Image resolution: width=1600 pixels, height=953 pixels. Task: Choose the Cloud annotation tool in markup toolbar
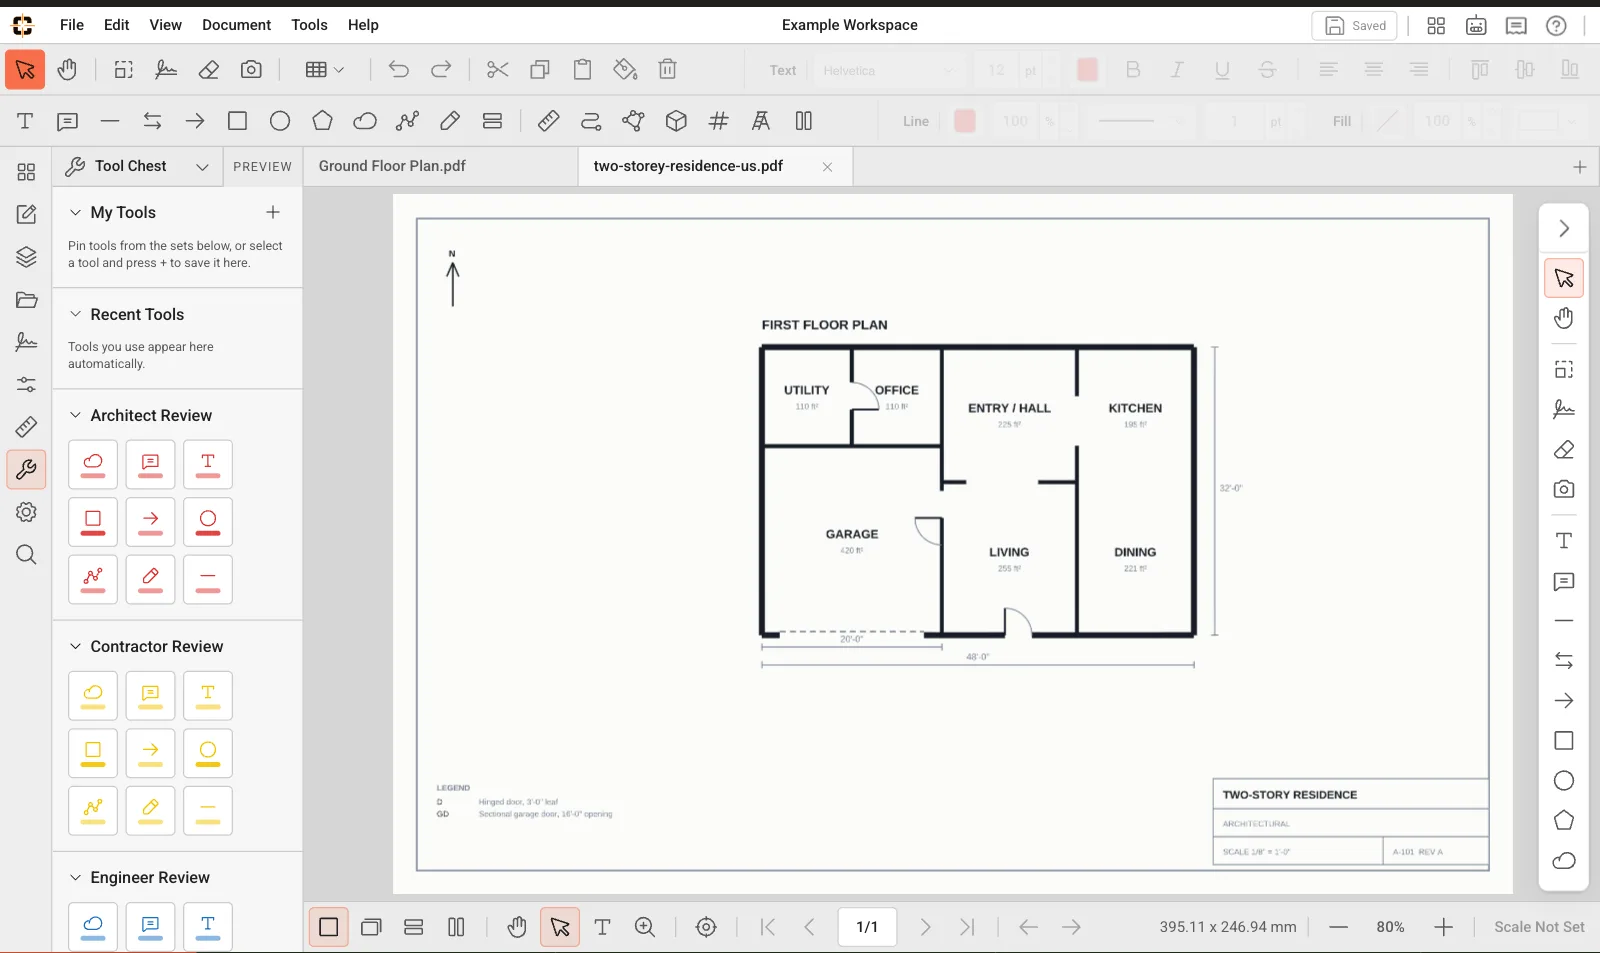point(365,121)
